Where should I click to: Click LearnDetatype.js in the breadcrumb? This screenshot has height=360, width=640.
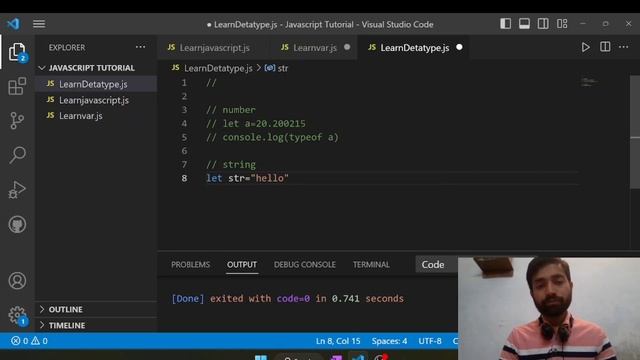pos(218,68)
